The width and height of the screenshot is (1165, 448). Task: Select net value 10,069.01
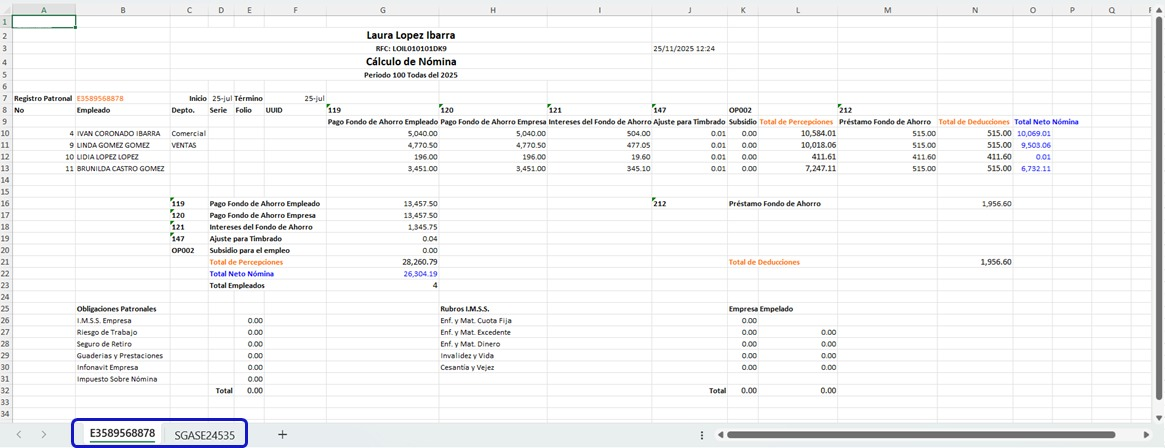click(x=1033, y=133)
